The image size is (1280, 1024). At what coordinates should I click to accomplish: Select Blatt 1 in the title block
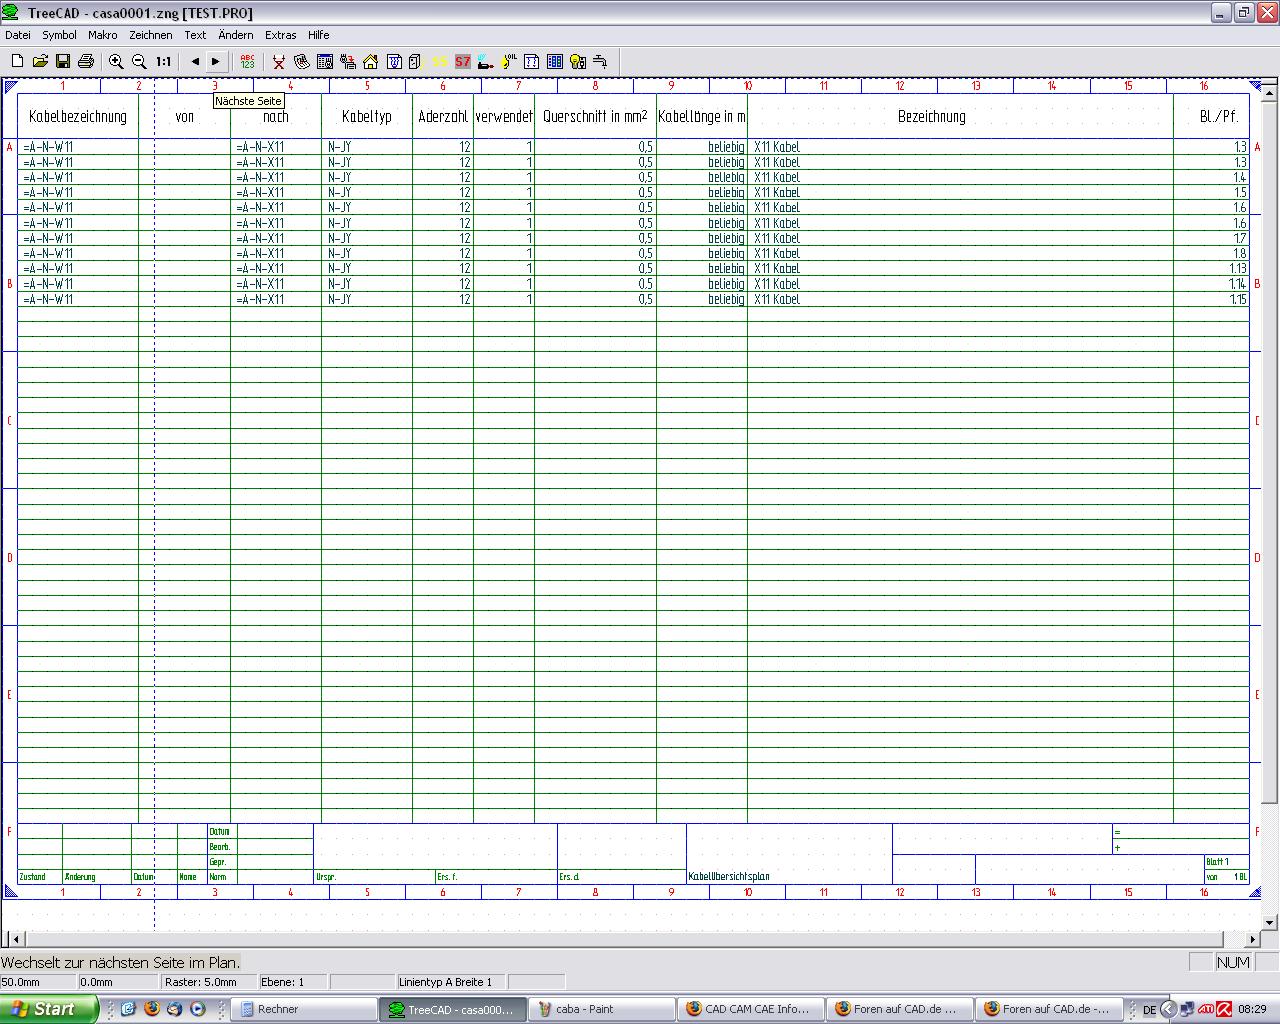click(1217, 862)
